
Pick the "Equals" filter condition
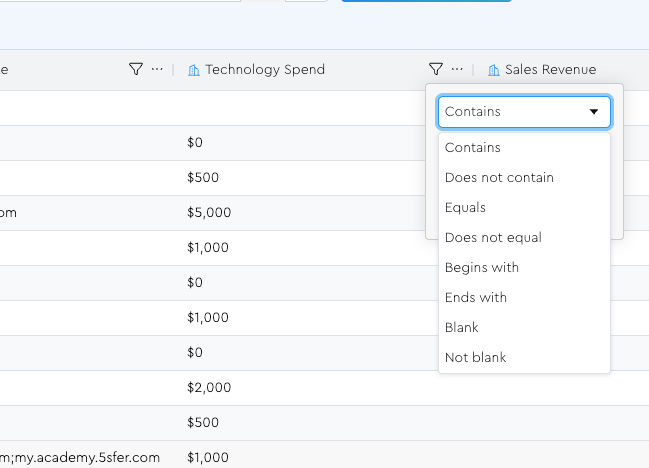pyautogui.click(x=465, y=208)
